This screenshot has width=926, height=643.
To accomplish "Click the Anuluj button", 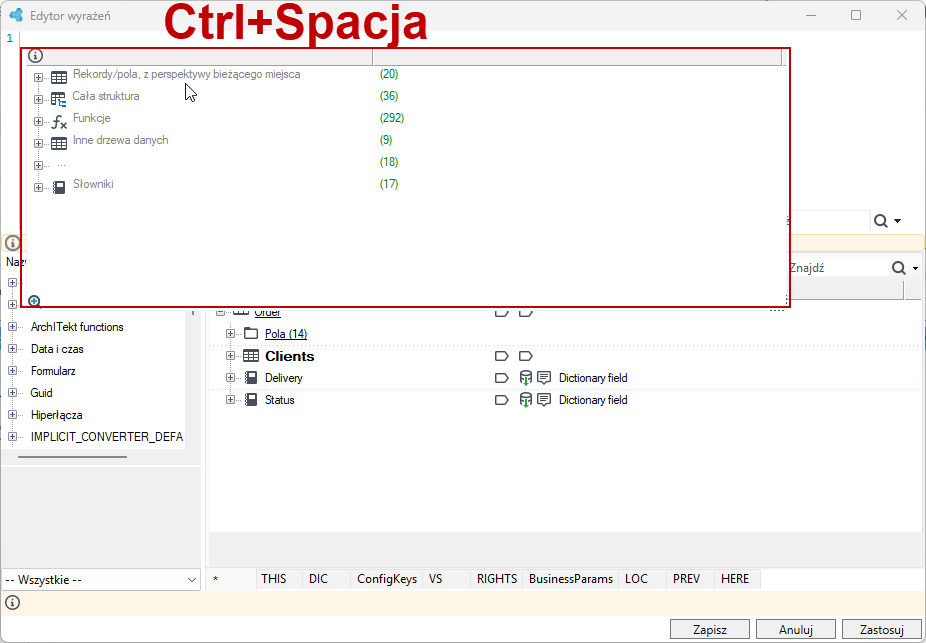I will click(795, 629).
